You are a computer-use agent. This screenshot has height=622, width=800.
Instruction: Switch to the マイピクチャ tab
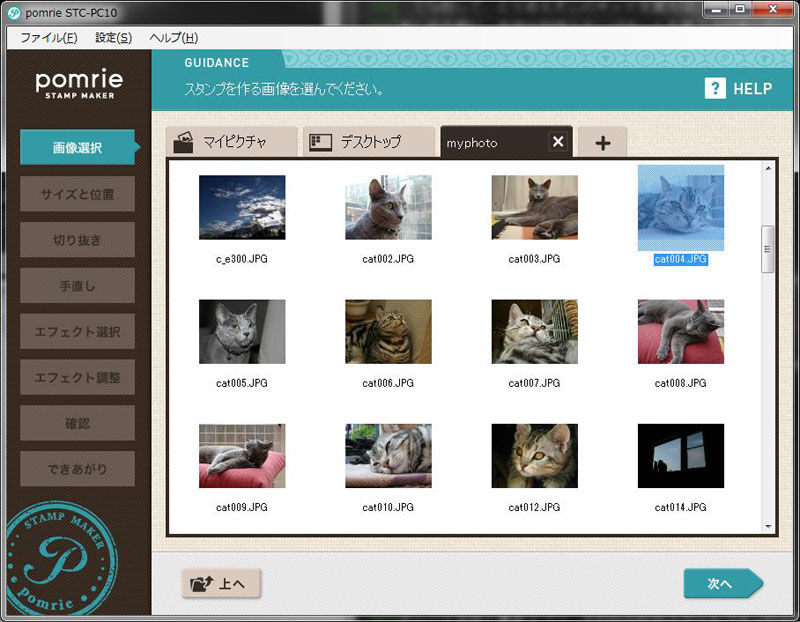click(232, 142)
